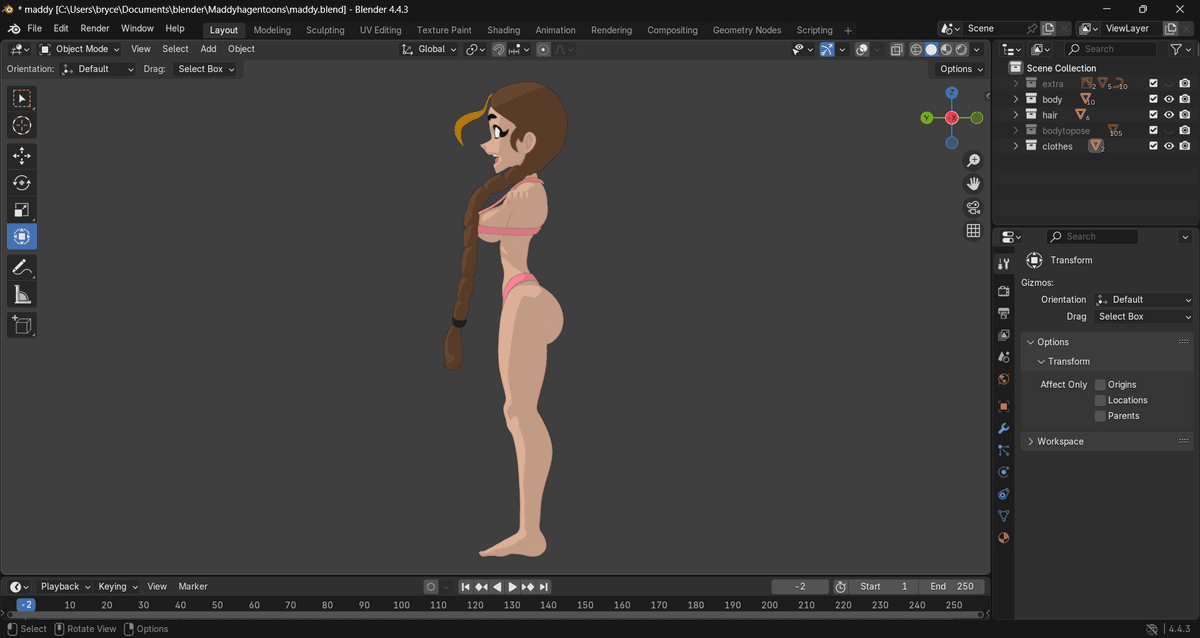Activate the Measure tool
The width and height of the screenshot is (1200, 638).
[x=21, y=294]
